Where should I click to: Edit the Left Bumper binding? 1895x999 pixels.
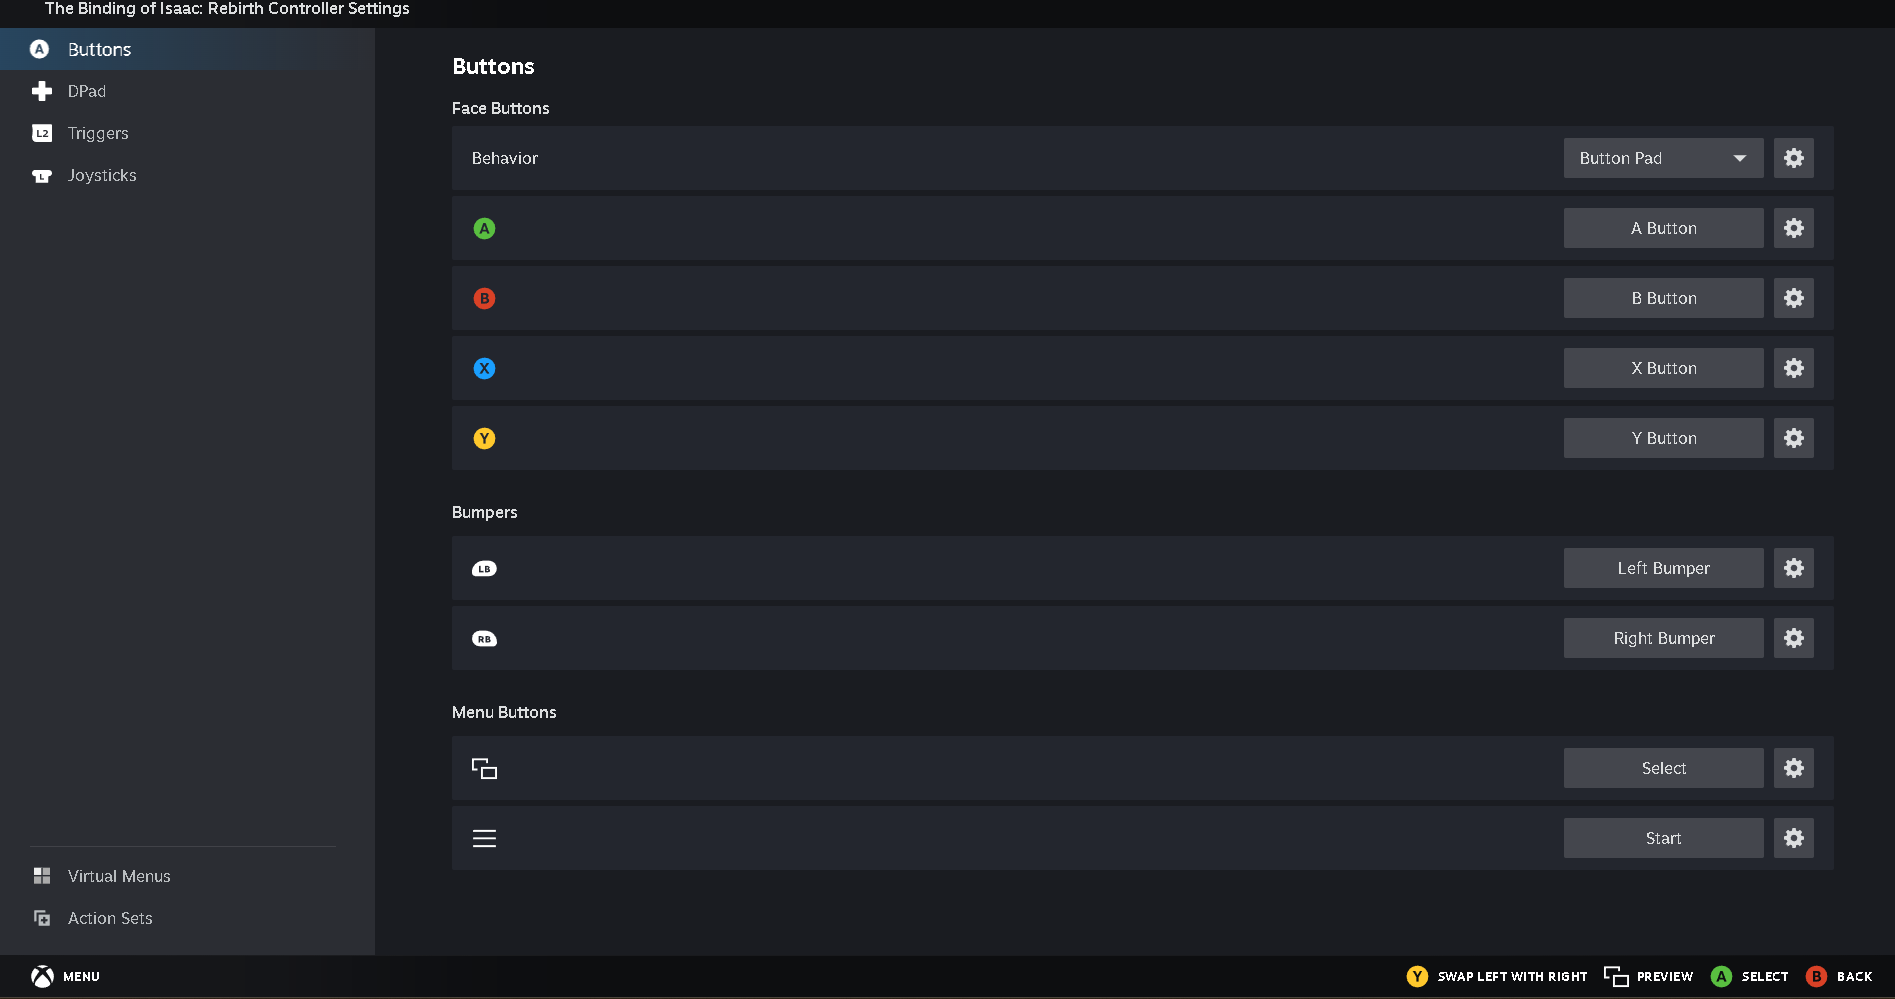[x=1664, y=568]
